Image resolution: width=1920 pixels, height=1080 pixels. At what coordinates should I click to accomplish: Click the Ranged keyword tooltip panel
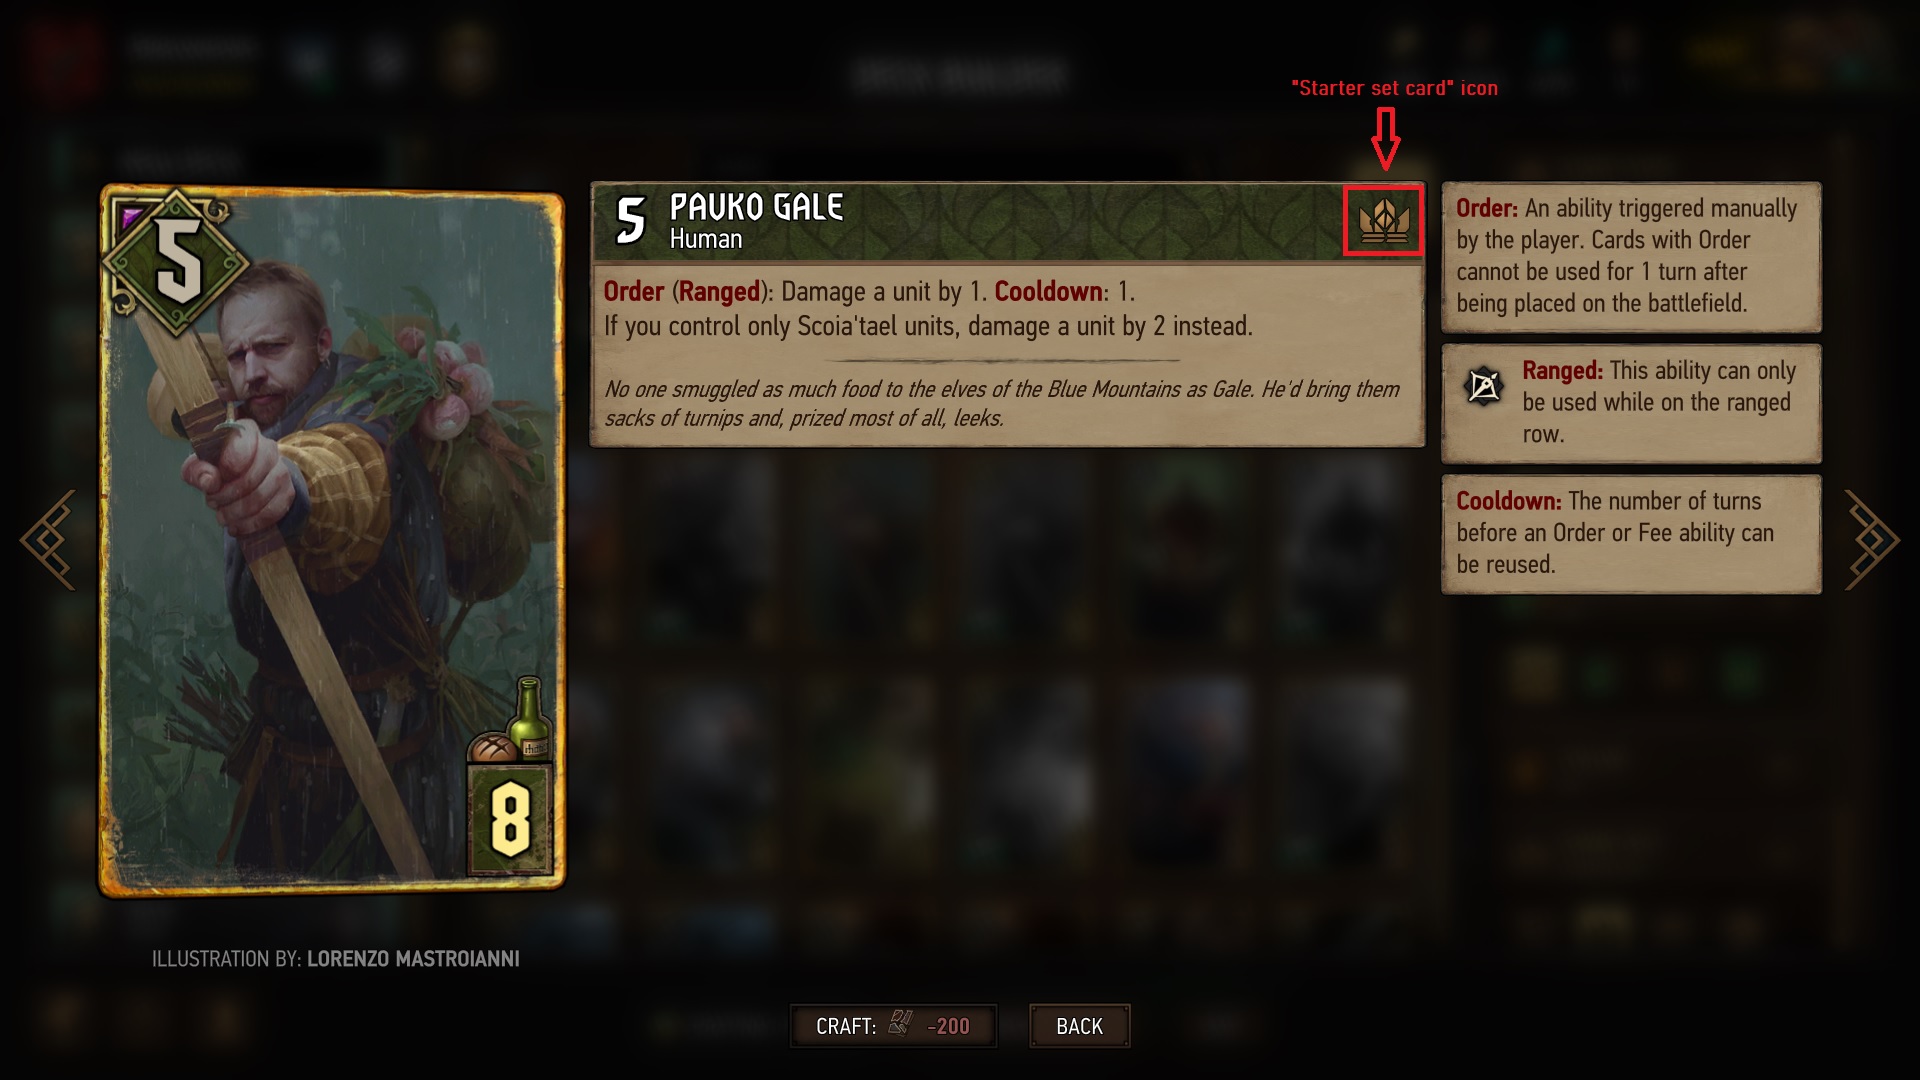pos(1631,403)
